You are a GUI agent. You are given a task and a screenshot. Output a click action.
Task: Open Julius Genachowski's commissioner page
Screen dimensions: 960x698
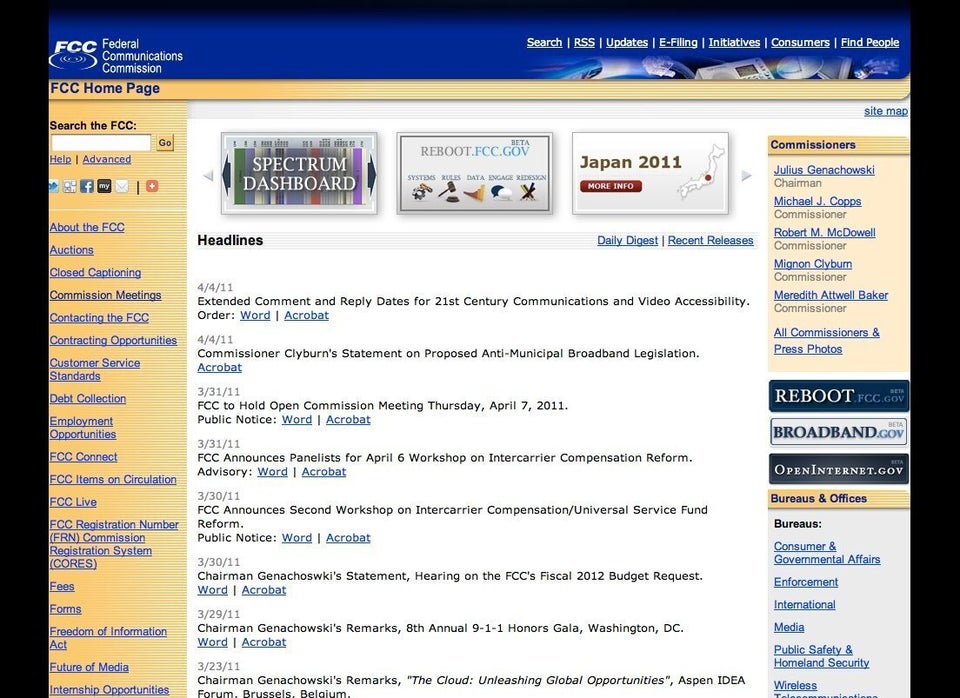(x=824, y=170)
